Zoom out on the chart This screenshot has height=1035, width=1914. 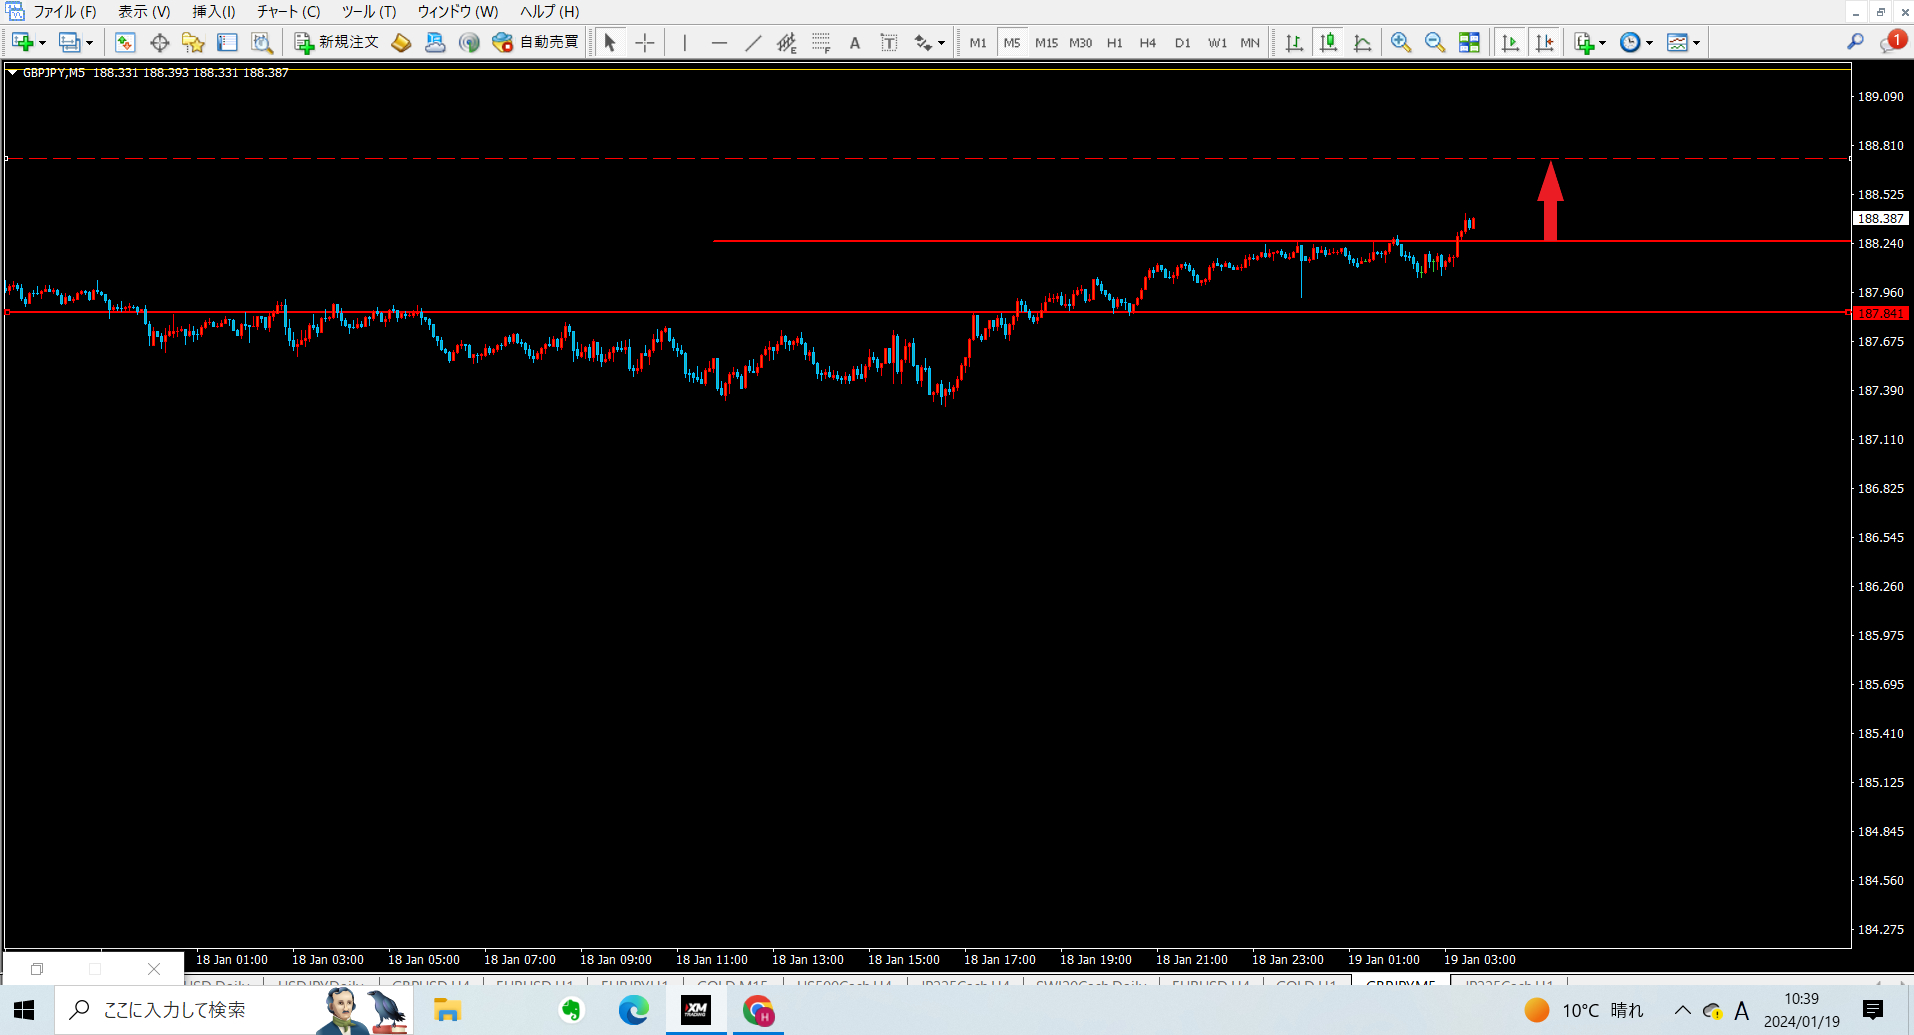tap(1435, 42)
